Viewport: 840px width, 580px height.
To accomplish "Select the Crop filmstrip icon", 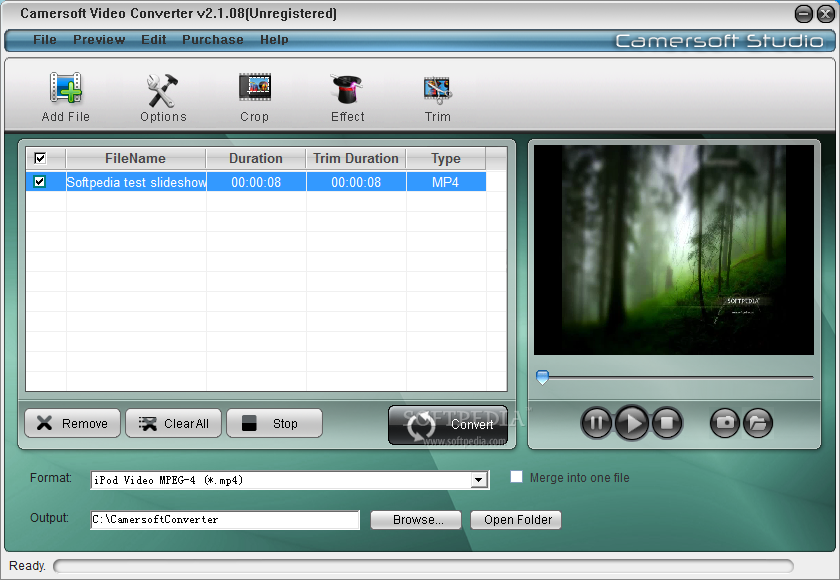I will click(254, 87).
